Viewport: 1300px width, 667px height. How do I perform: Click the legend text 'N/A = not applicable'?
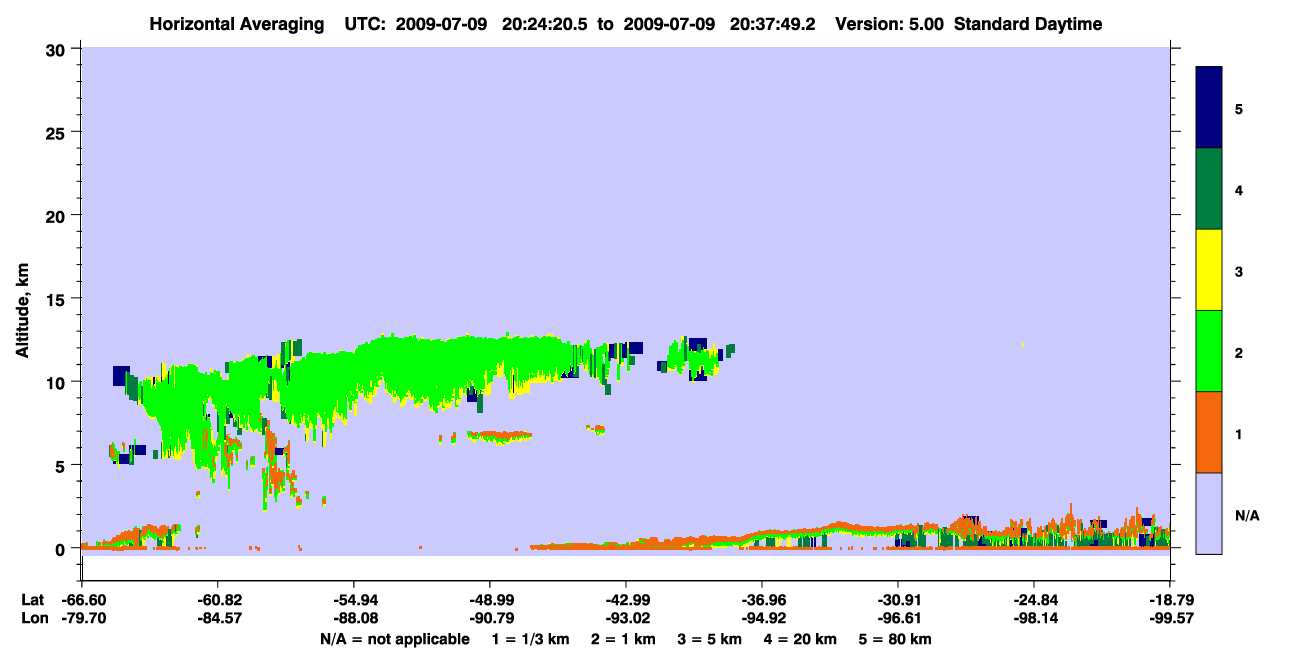tap(394, 639)
